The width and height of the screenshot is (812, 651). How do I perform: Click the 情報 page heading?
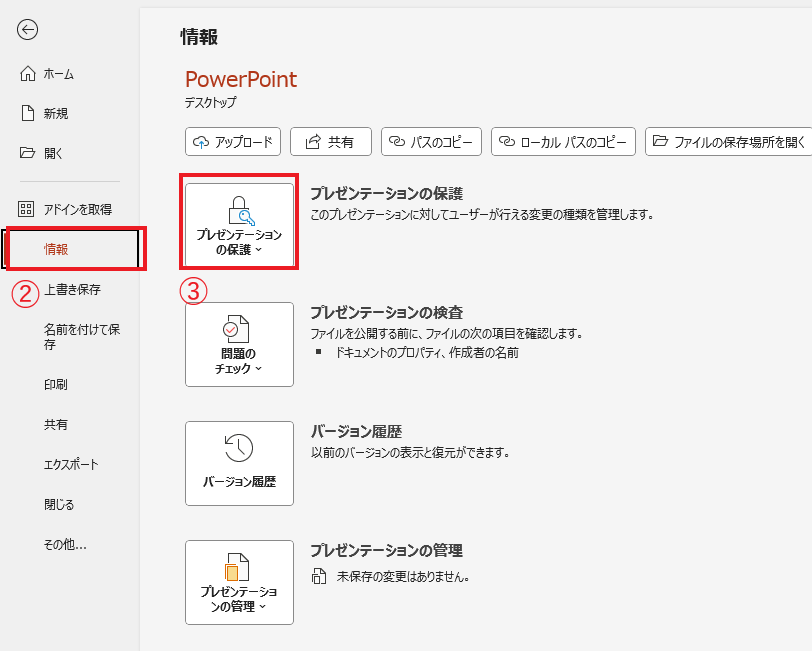coord(199,37)
